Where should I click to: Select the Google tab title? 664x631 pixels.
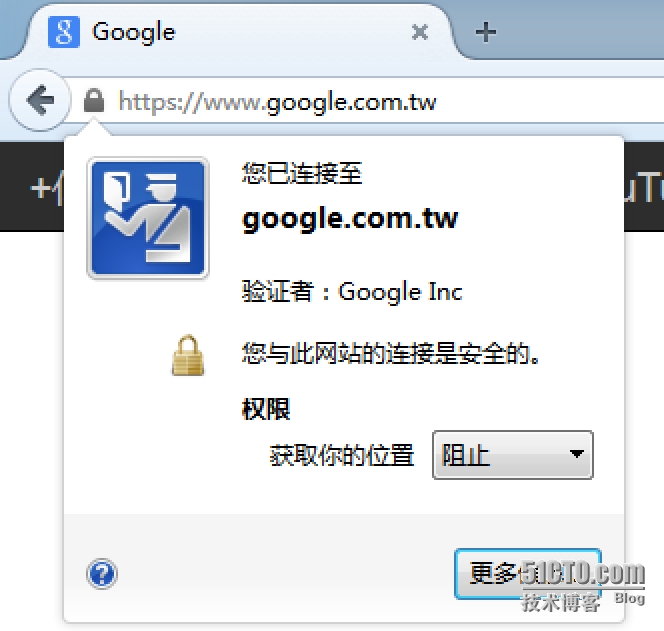point(133,33)
